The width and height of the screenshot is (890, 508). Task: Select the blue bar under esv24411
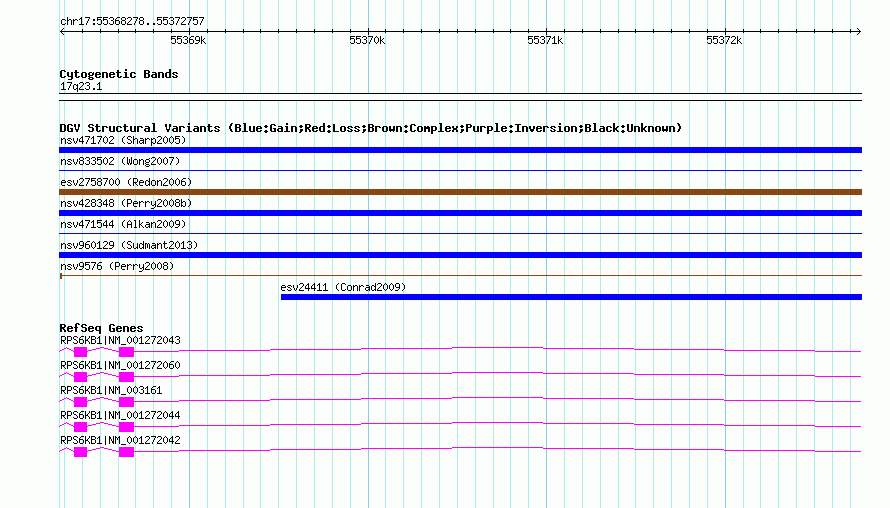[572, 297]
